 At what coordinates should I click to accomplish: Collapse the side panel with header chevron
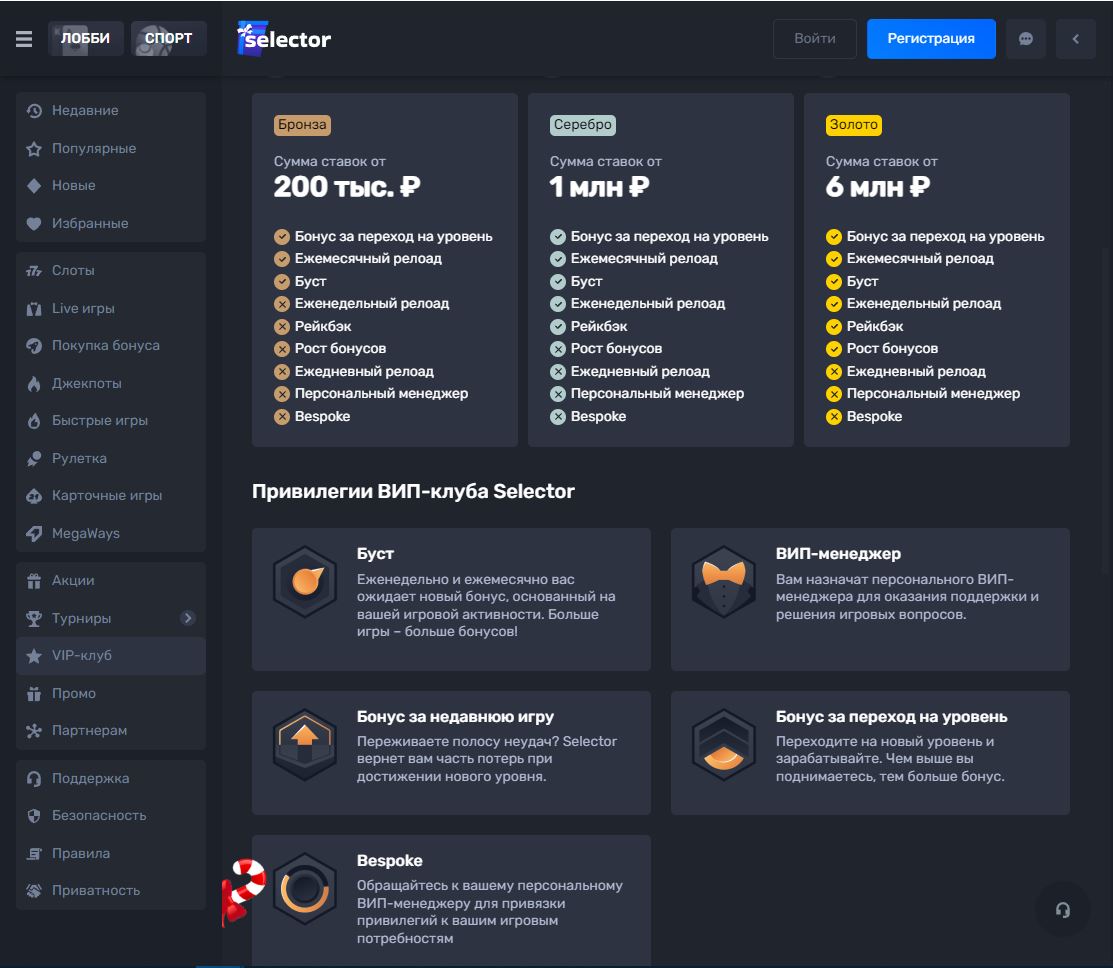pyautogui.click(x=1076, y=39)
